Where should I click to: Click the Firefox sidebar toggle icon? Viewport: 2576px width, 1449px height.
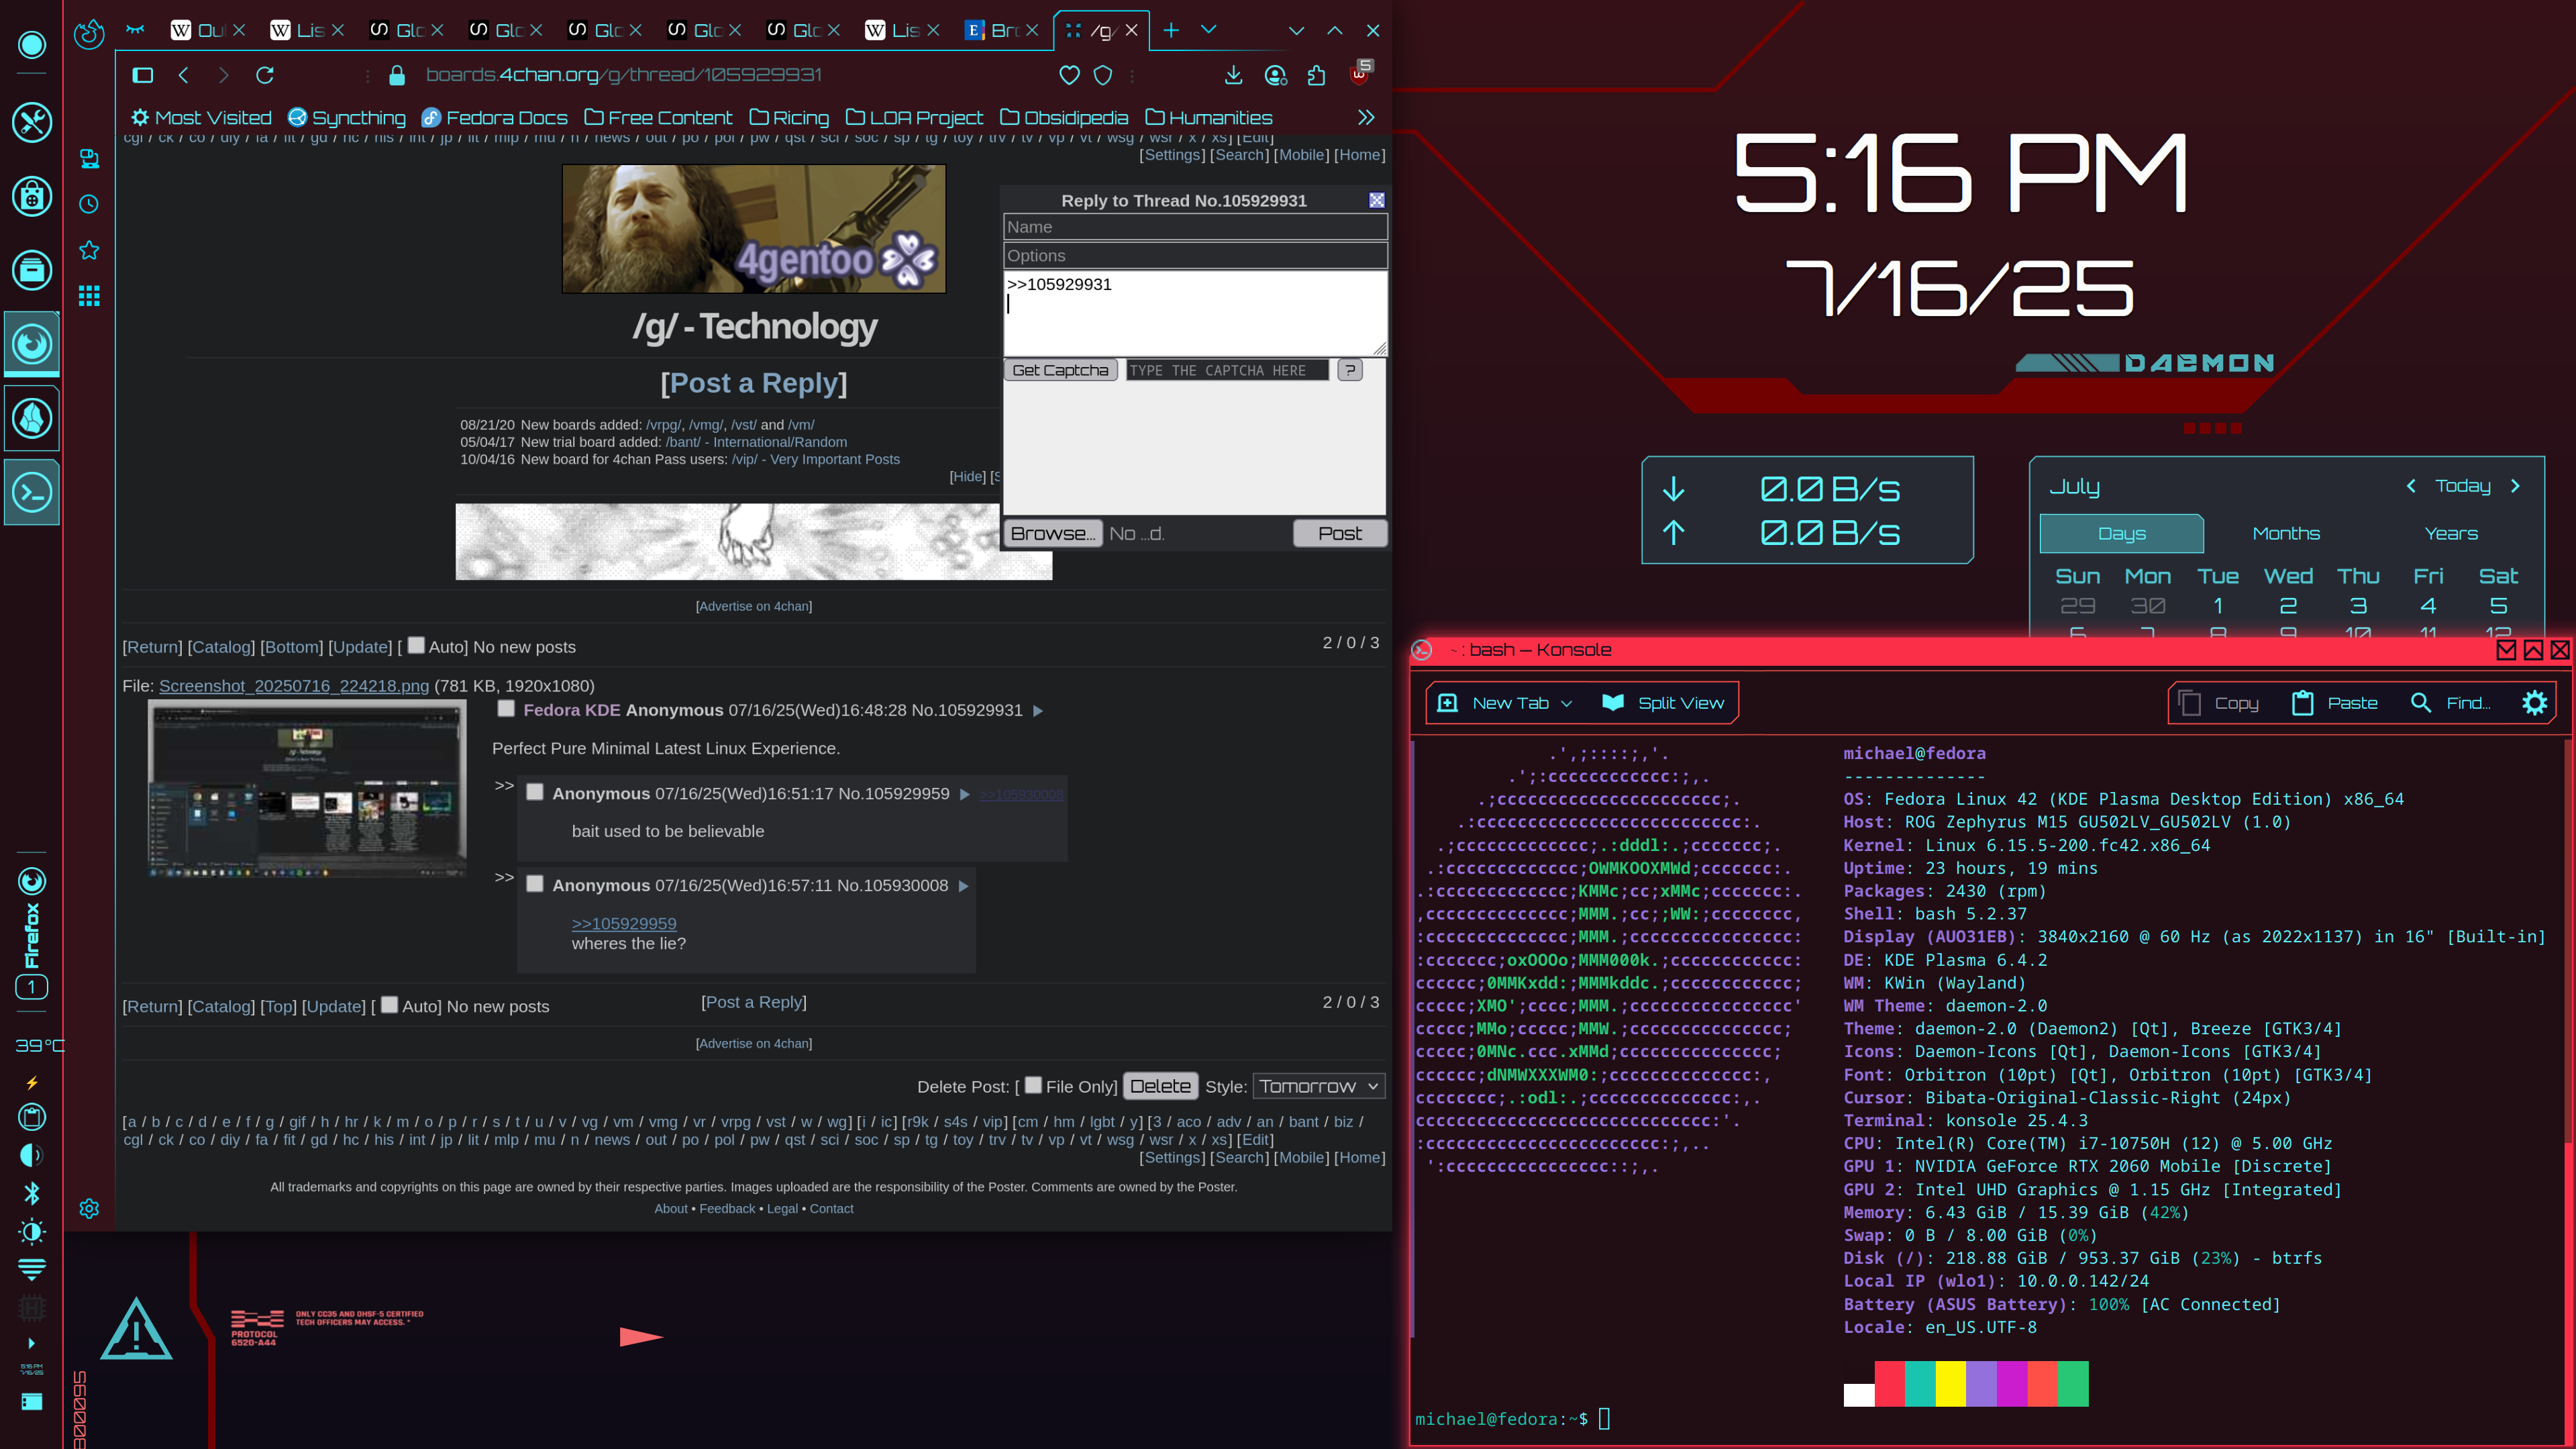tap(143, 75)
